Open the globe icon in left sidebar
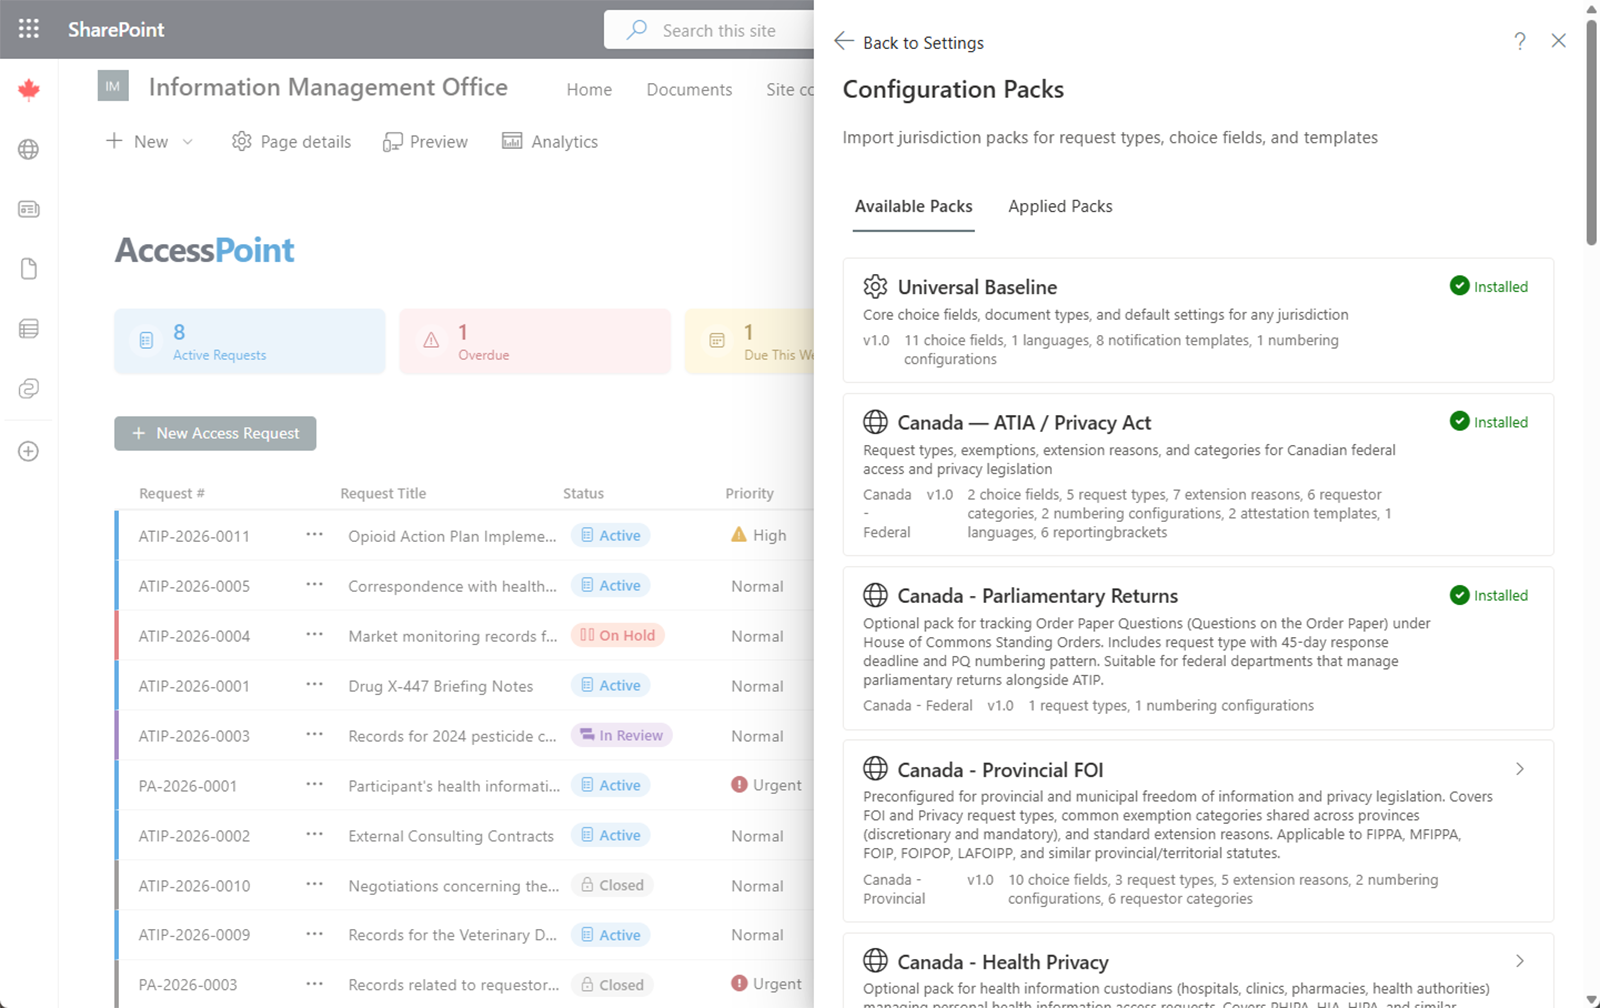 pos(29,149)
